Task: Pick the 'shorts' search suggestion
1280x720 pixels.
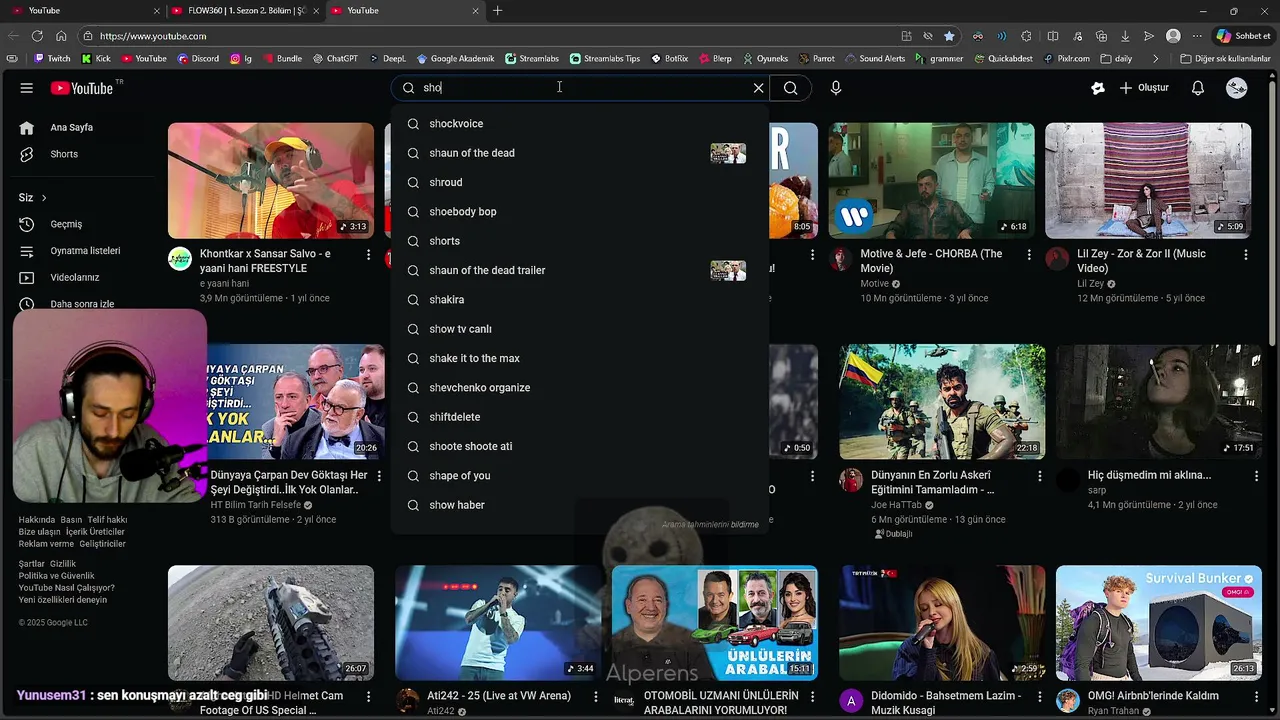Action: (x=580, y=241)
